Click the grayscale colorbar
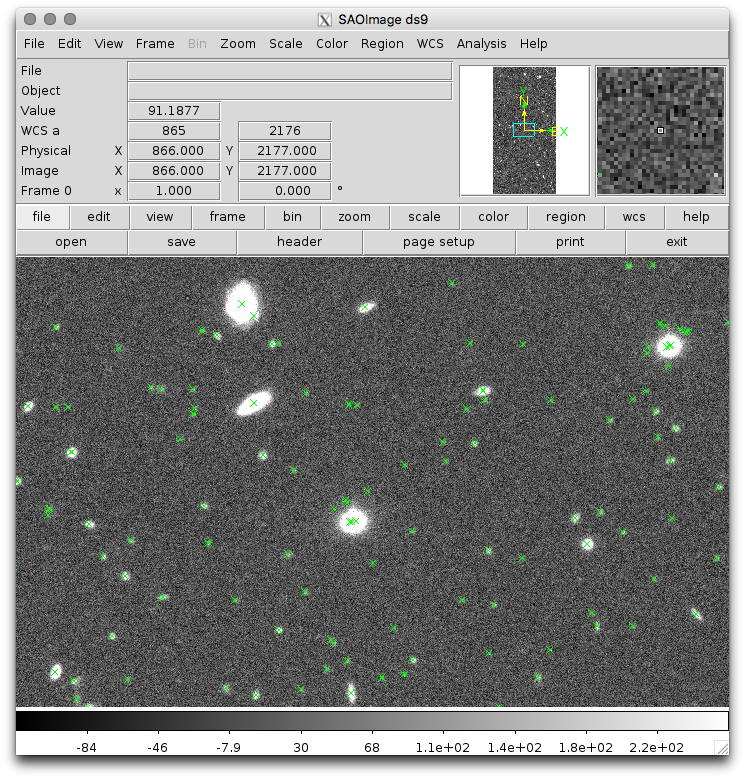 [372, 721]
